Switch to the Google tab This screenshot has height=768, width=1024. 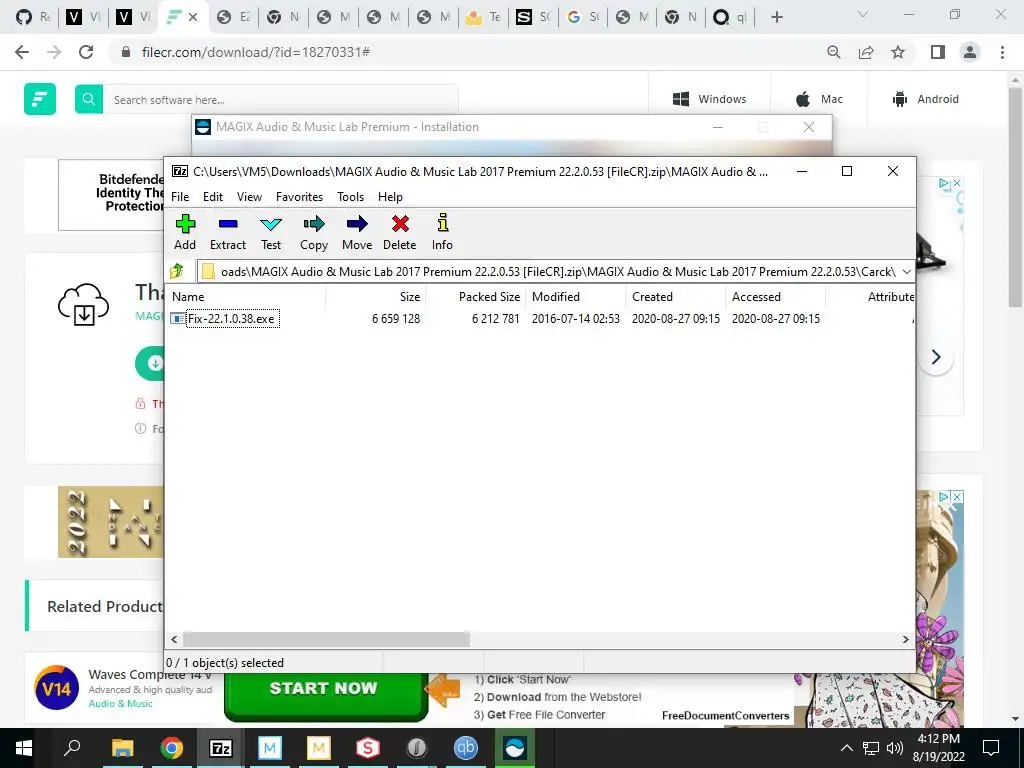(x=583, y=17)
